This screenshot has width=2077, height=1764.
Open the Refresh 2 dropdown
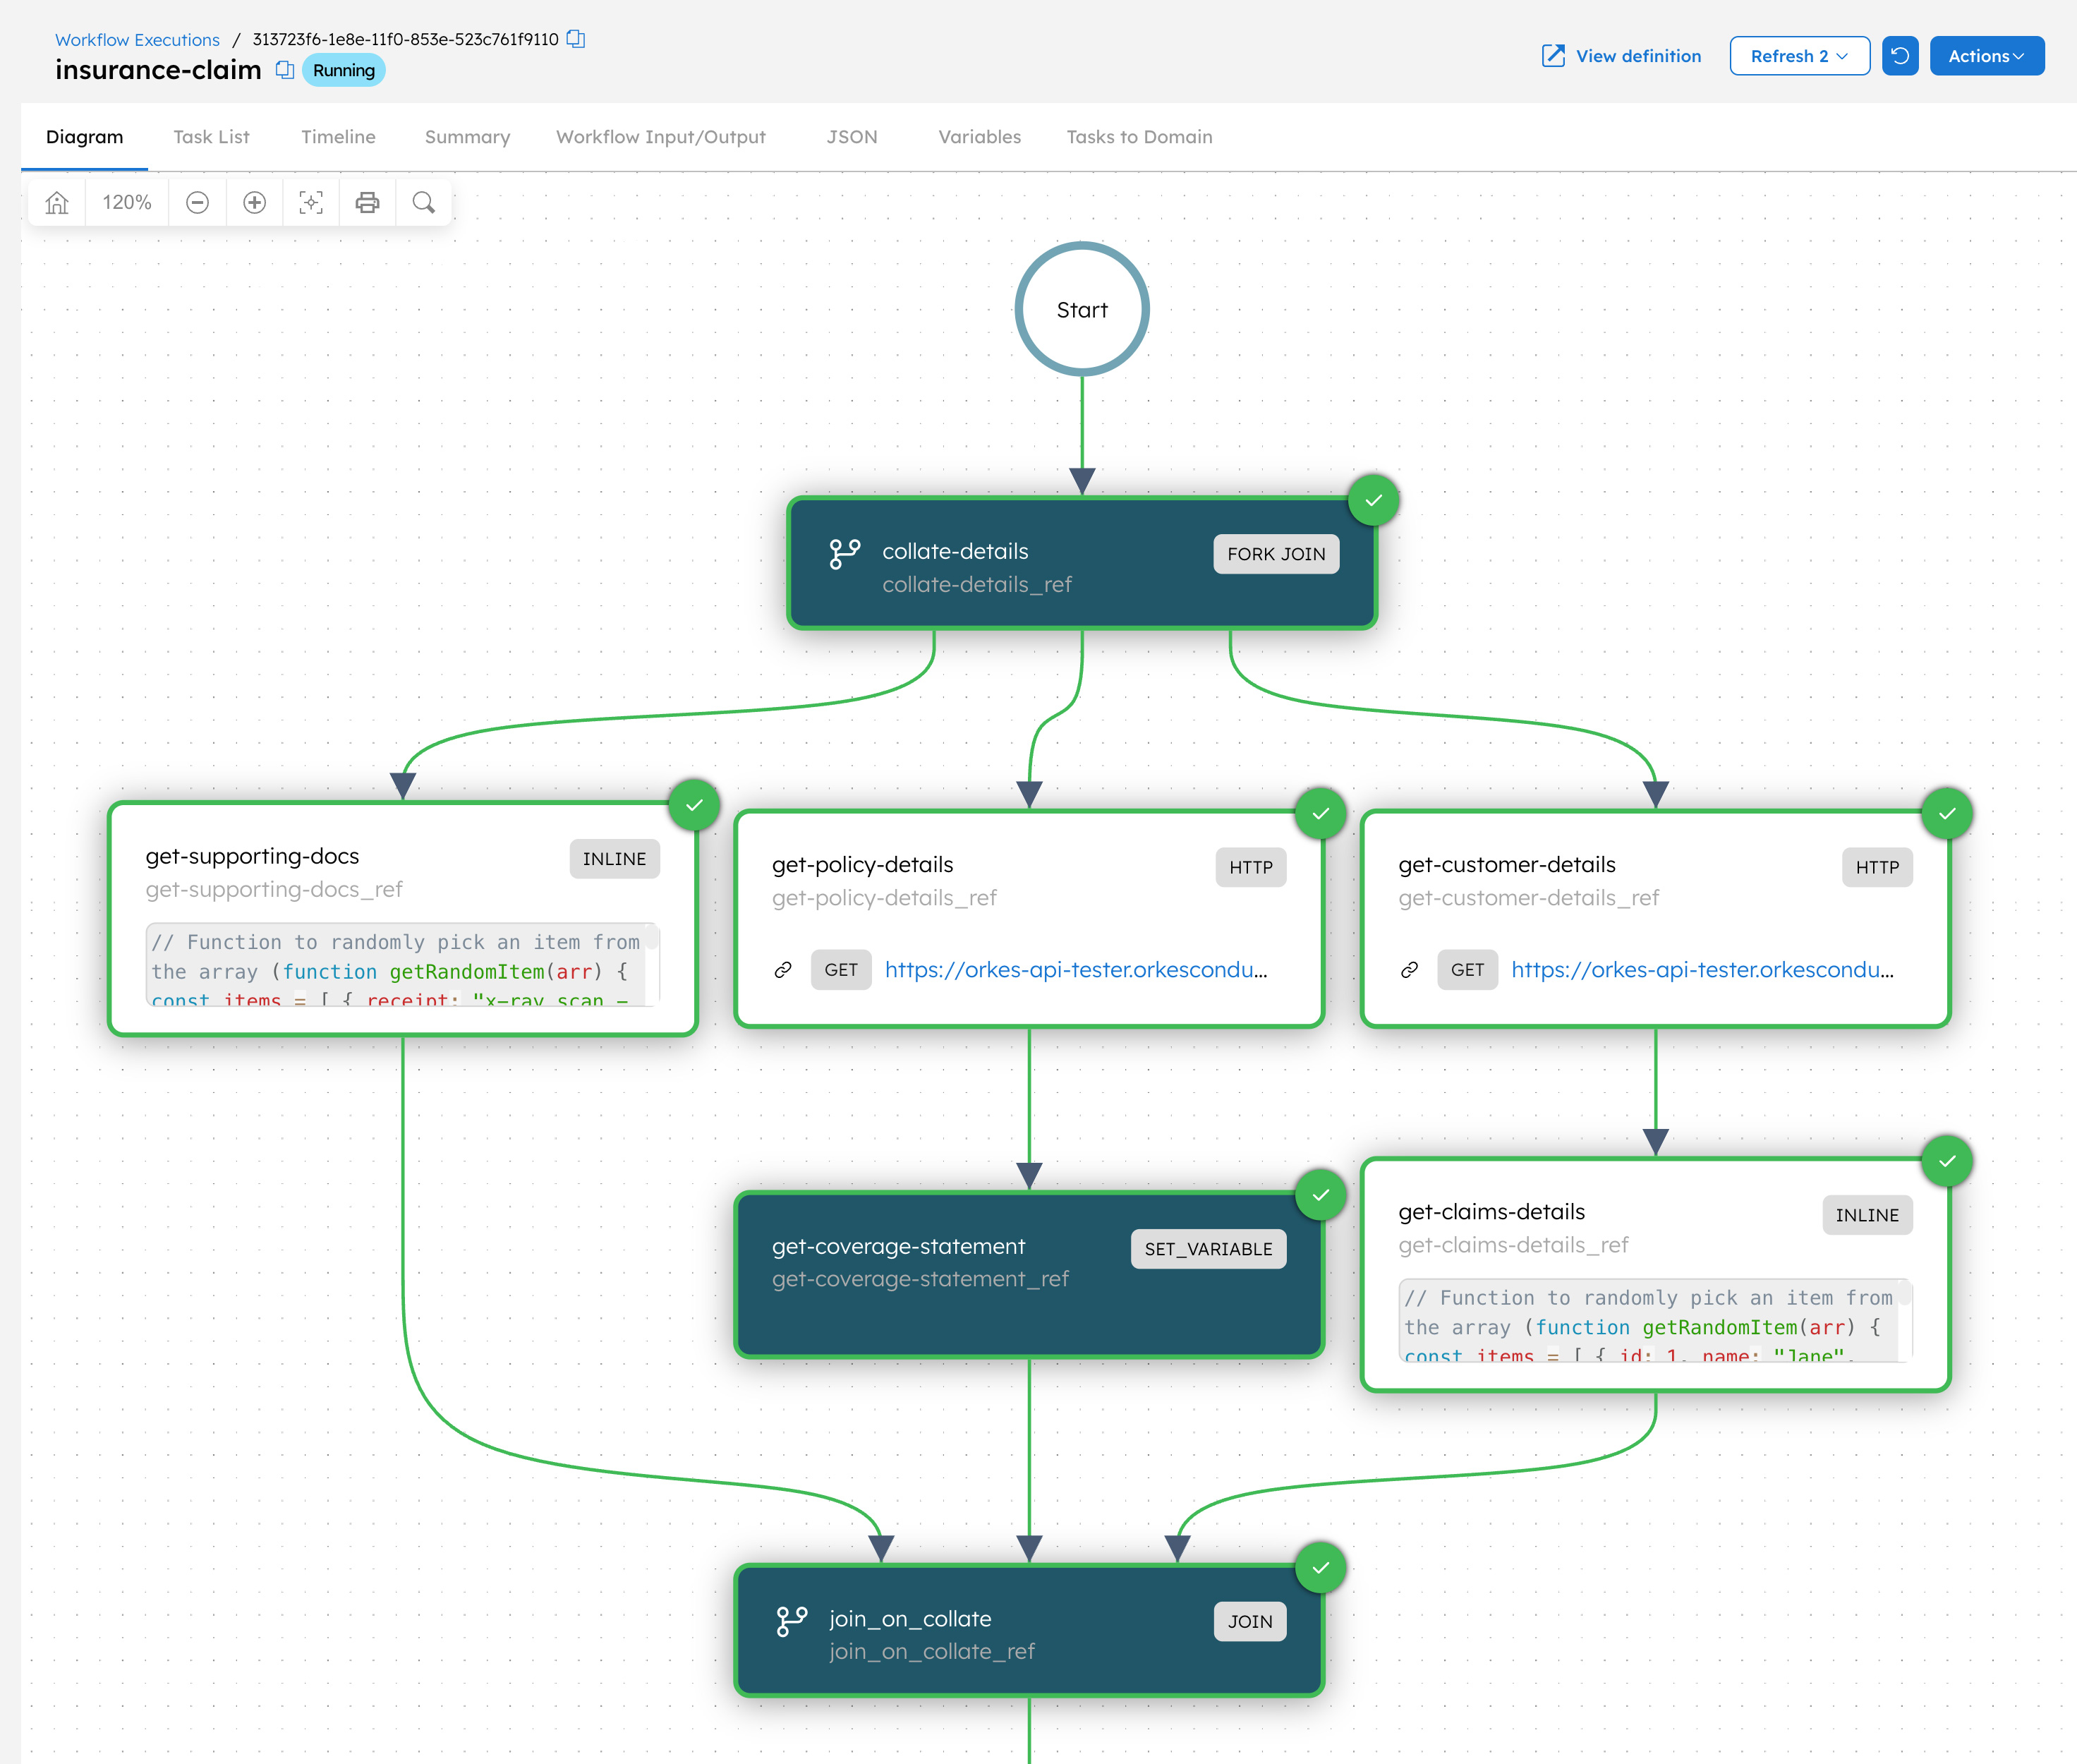tap(1799, 56)
